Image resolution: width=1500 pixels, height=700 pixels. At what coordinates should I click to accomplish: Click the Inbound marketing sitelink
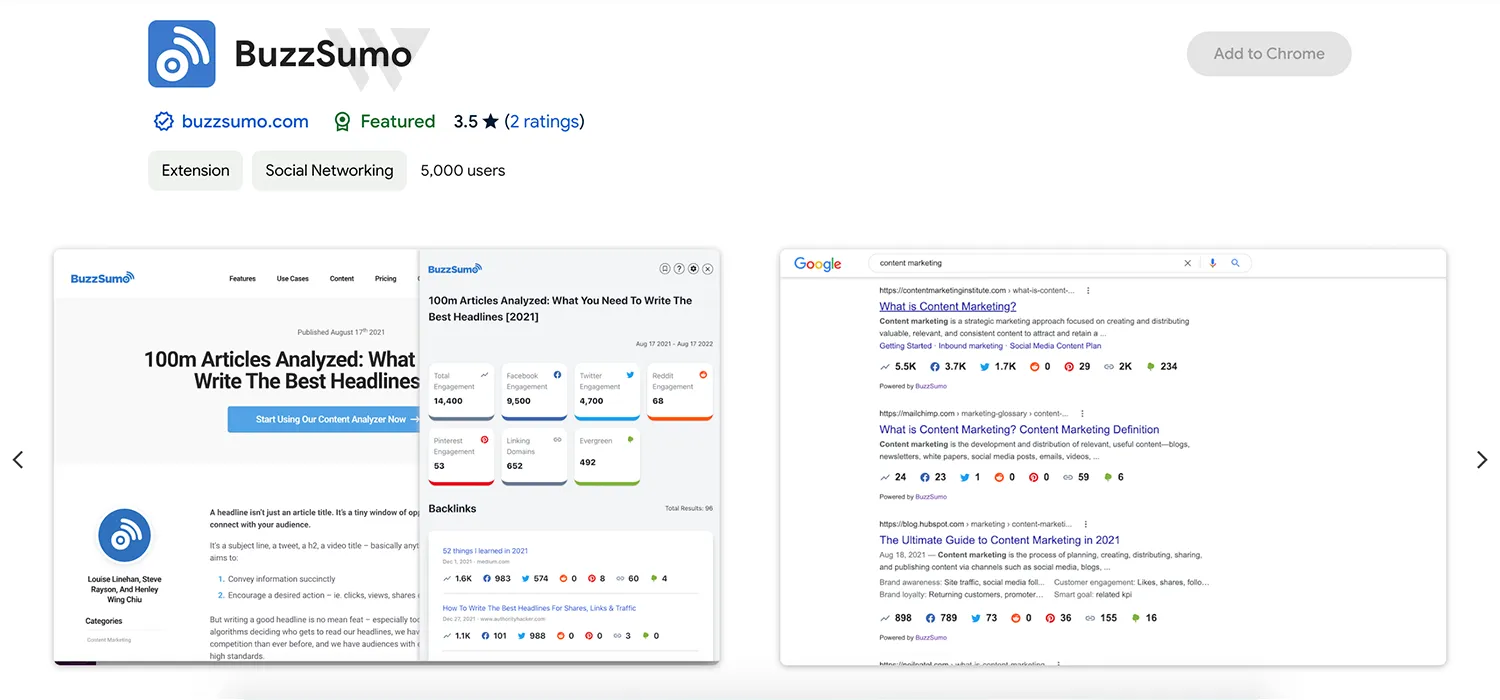[x=970, y=346]
